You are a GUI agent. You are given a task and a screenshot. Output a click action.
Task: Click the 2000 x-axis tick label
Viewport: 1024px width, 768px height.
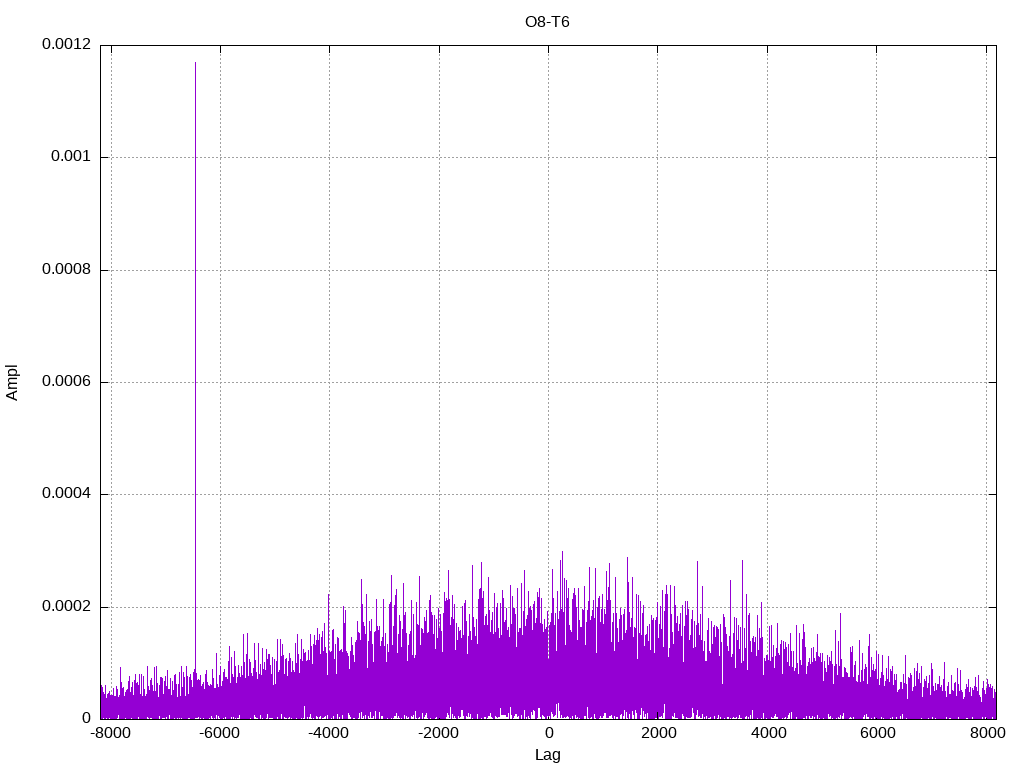click(658, 733)
